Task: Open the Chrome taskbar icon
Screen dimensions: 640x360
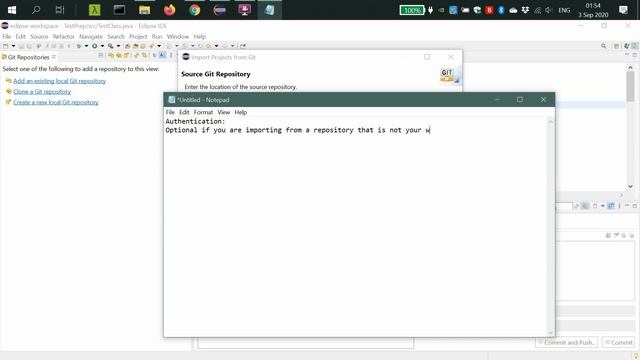Action: click(195, 10)
